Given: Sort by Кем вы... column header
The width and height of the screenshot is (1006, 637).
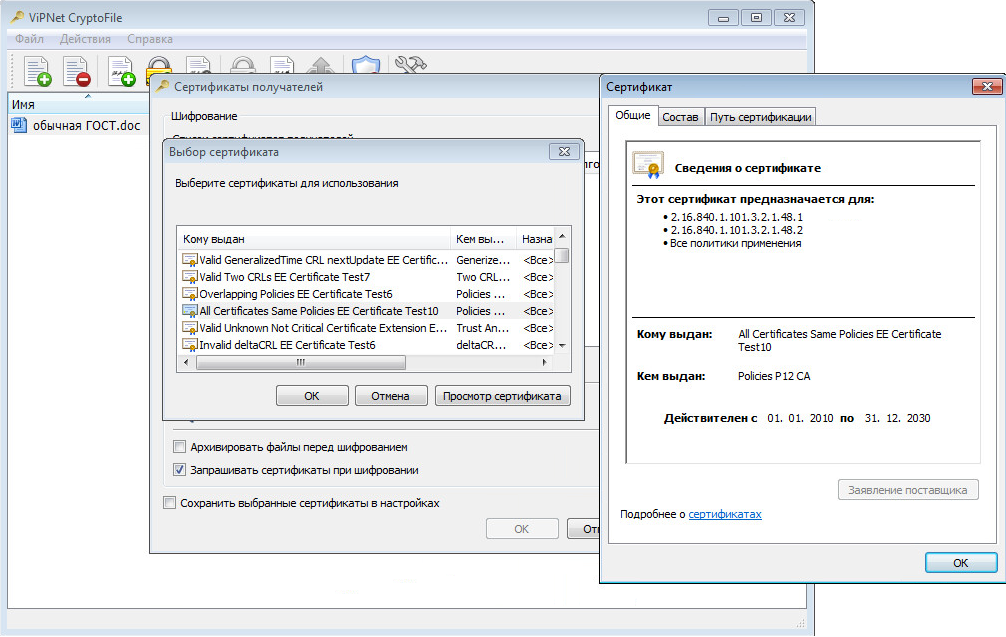Looking at the screenshot, I should 483,239.
